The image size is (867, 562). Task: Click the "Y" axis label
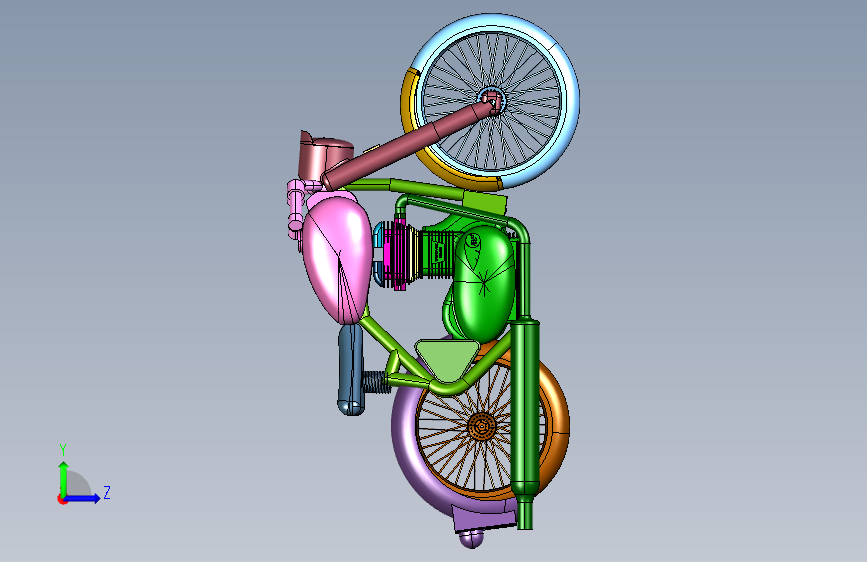pyautogui.click(x=63, y=450)
